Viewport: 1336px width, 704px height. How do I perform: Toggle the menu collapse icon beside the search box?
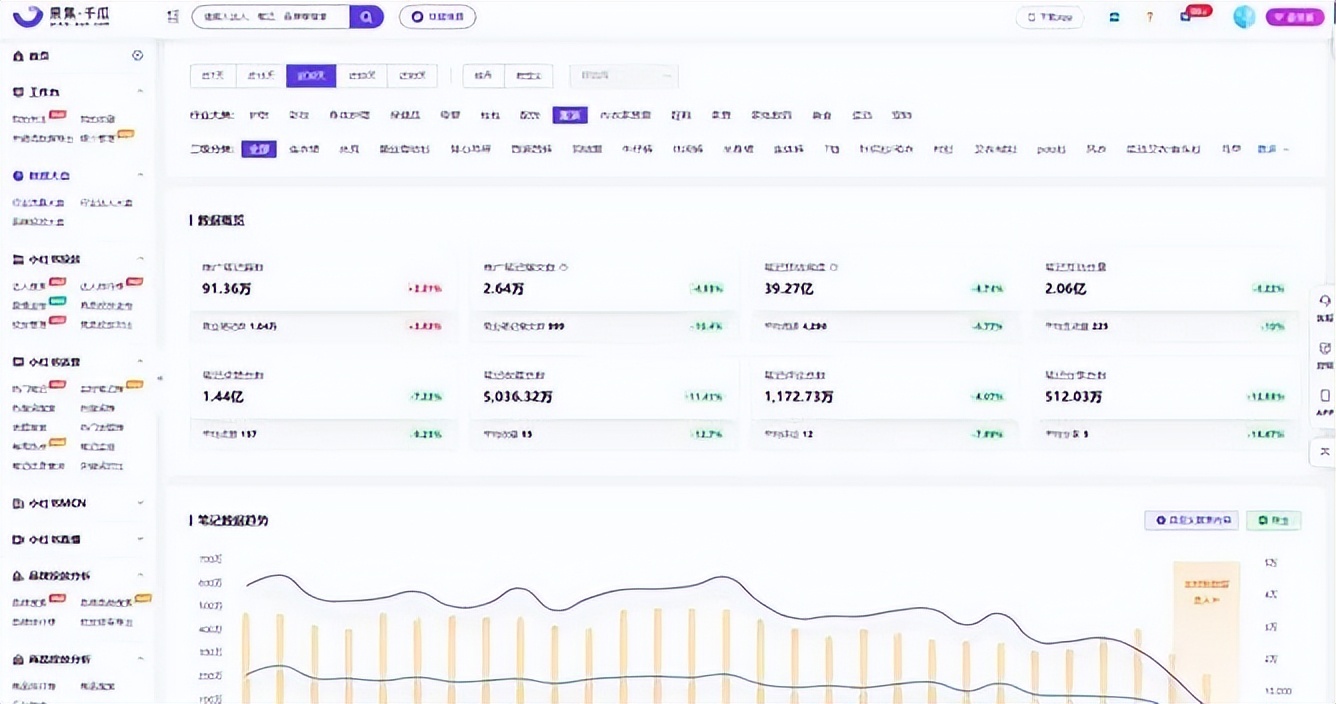pyautogui.click(x=173, y=17)
